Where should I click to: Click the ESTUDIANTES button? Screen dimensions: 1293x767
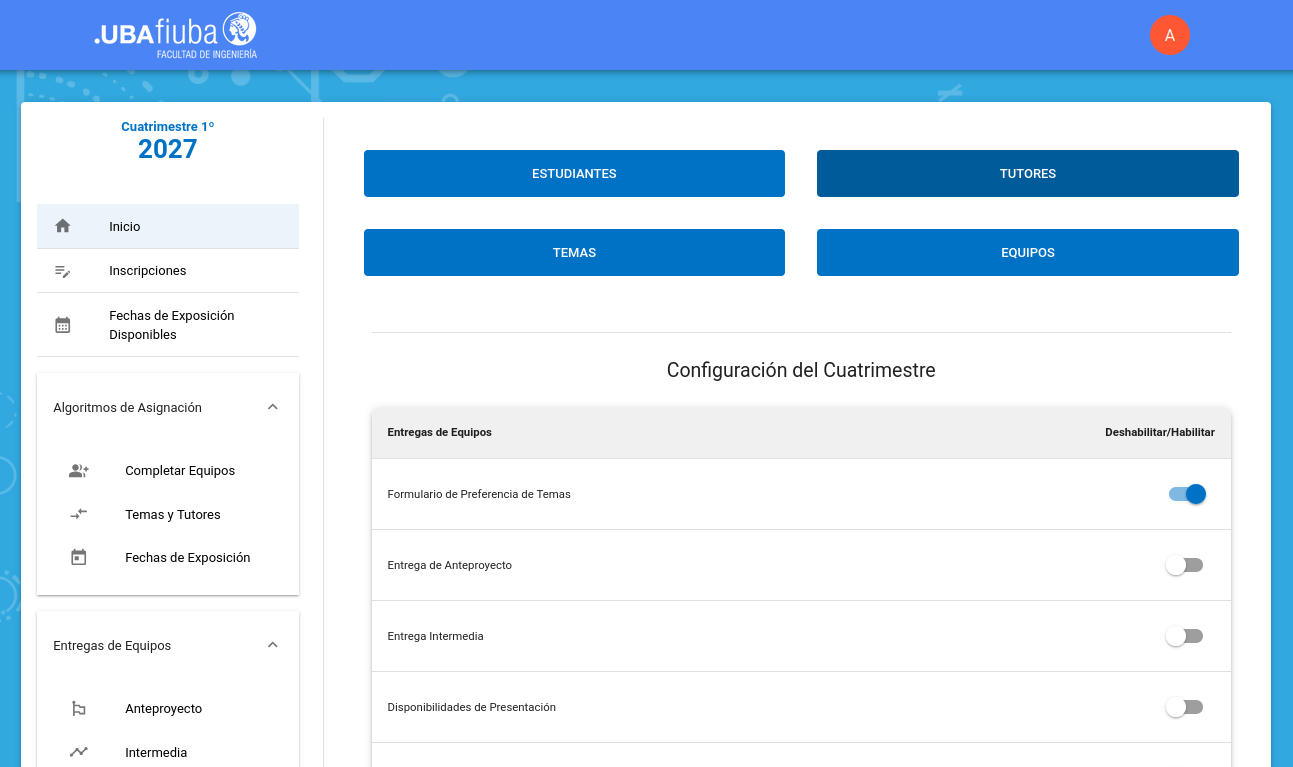574,174
